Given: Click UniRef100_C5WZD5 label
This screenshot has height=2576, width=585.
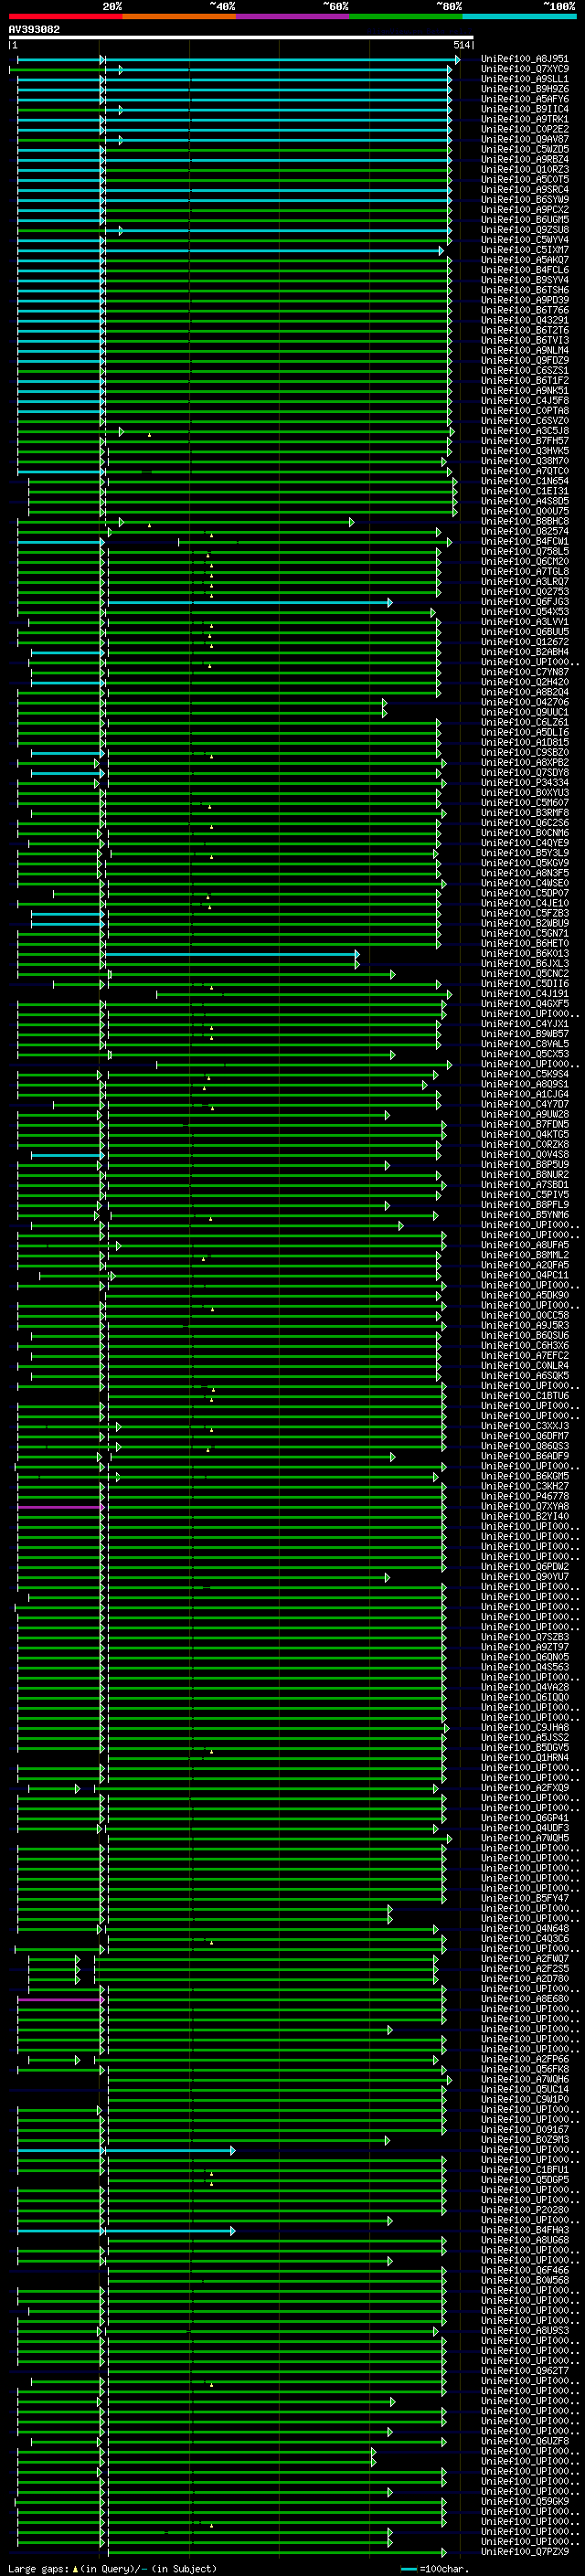Looking at the screenshot, I should point(525,149).
